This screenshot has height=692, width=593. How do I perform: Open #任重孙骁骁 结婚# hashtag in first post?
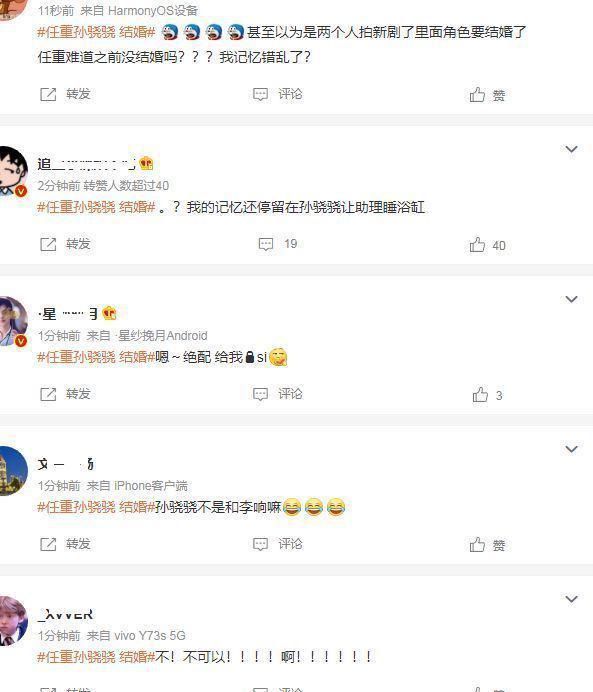(96, 32)
